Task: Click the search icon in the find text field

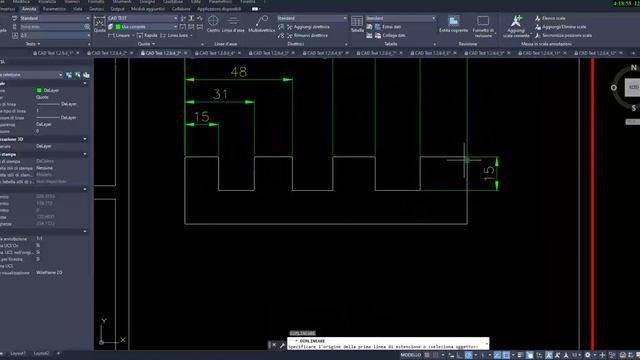Action: click(x=87, y=27)
